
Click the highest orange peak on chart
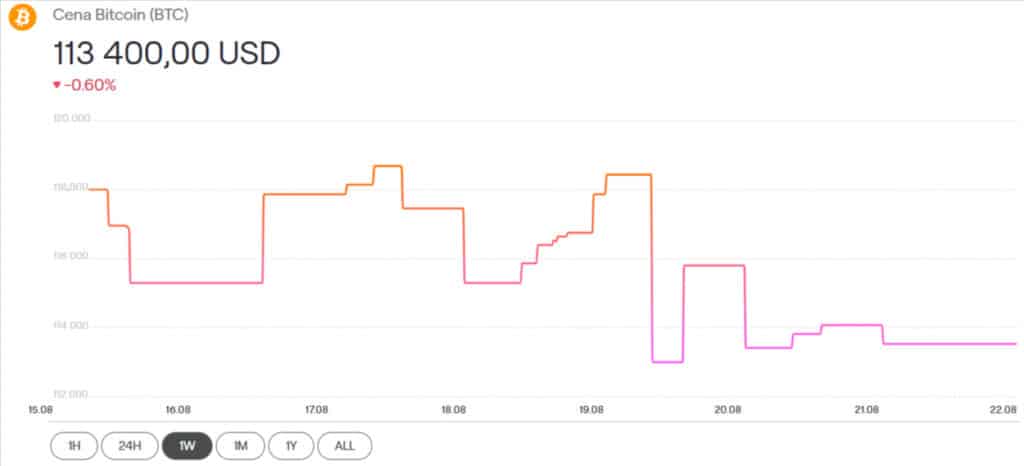pos(387,166)
